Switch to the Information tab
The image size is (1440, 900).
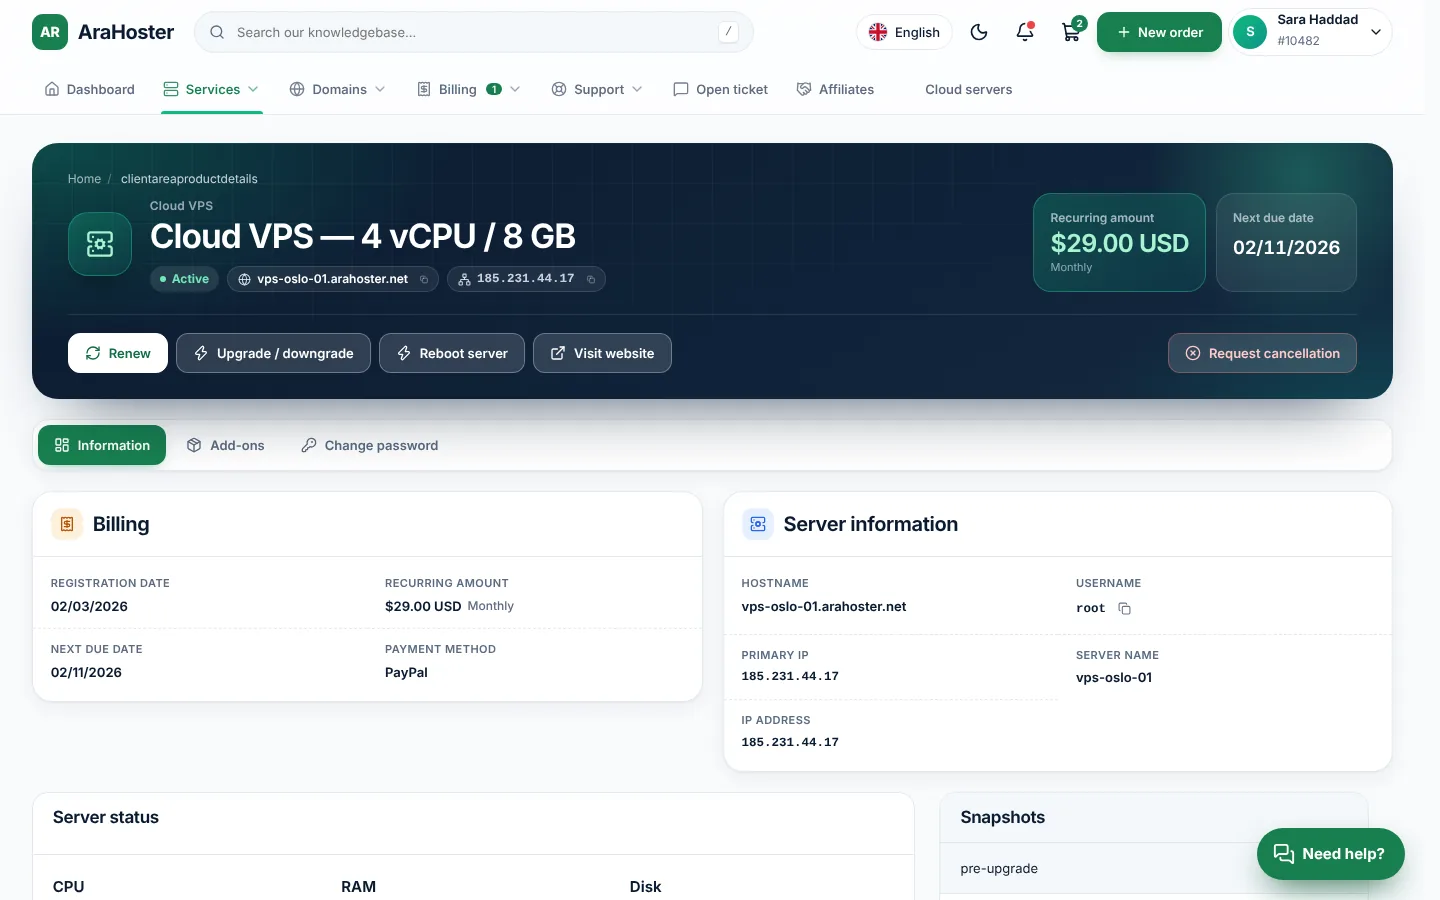[102, 445]
